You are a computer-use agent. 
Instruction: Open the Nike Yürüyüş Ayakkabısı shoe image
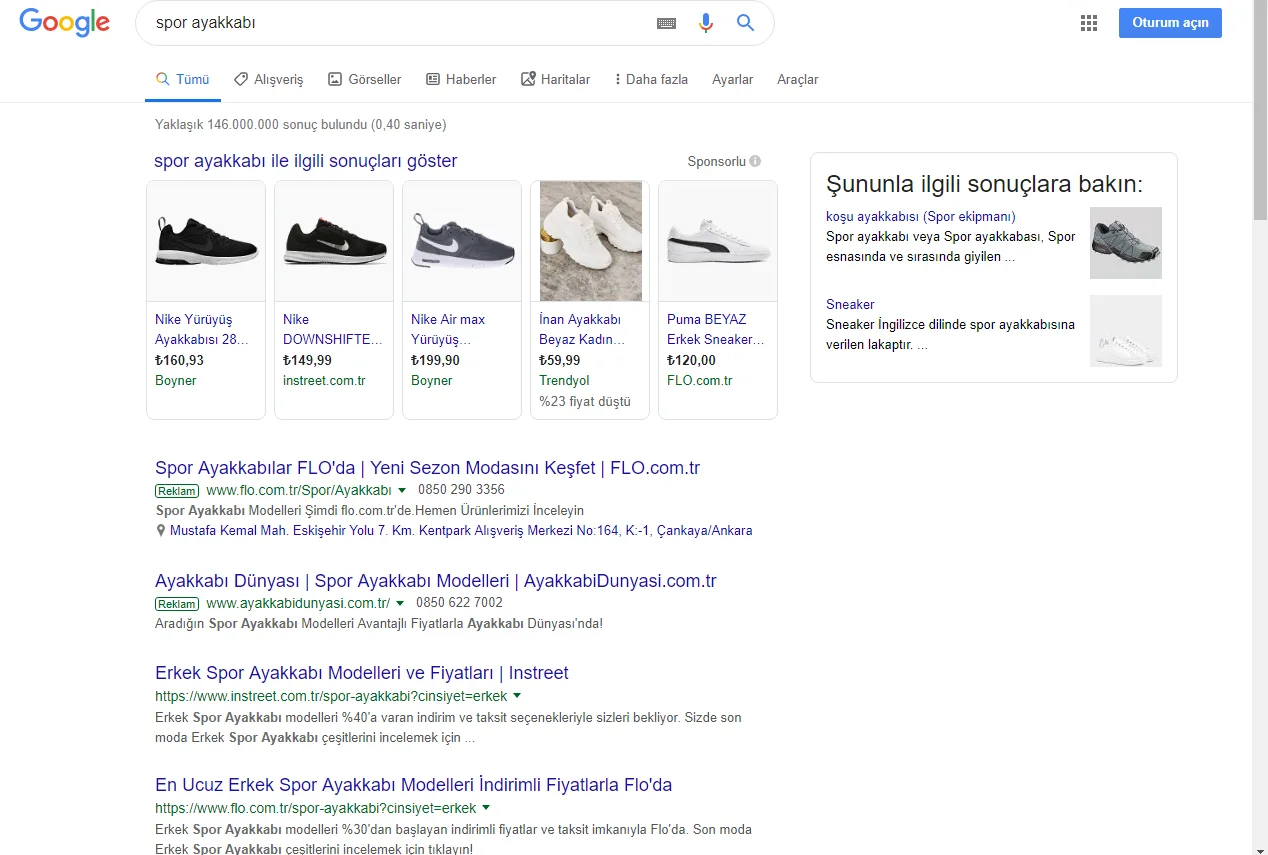pos(206,241)
